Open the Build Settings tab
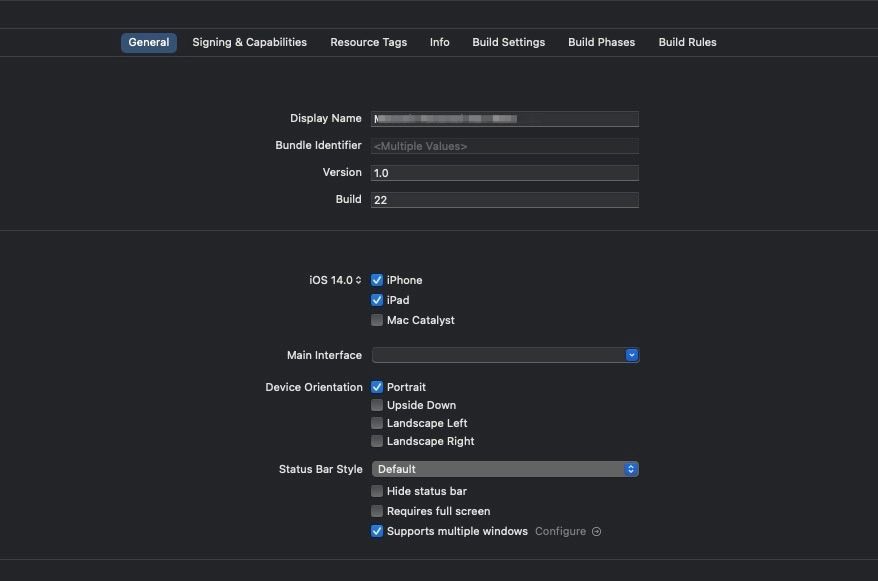This screenshot has height=581, width=878. pyautogui.click(x=508, y=42)
